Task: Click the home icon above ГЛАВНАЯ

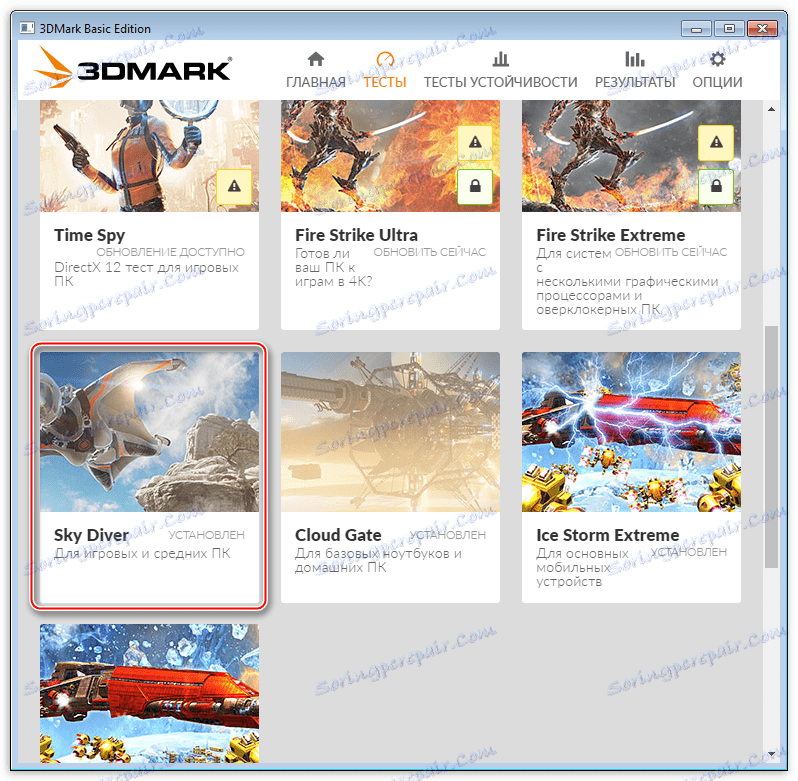Action: point(316,59)
